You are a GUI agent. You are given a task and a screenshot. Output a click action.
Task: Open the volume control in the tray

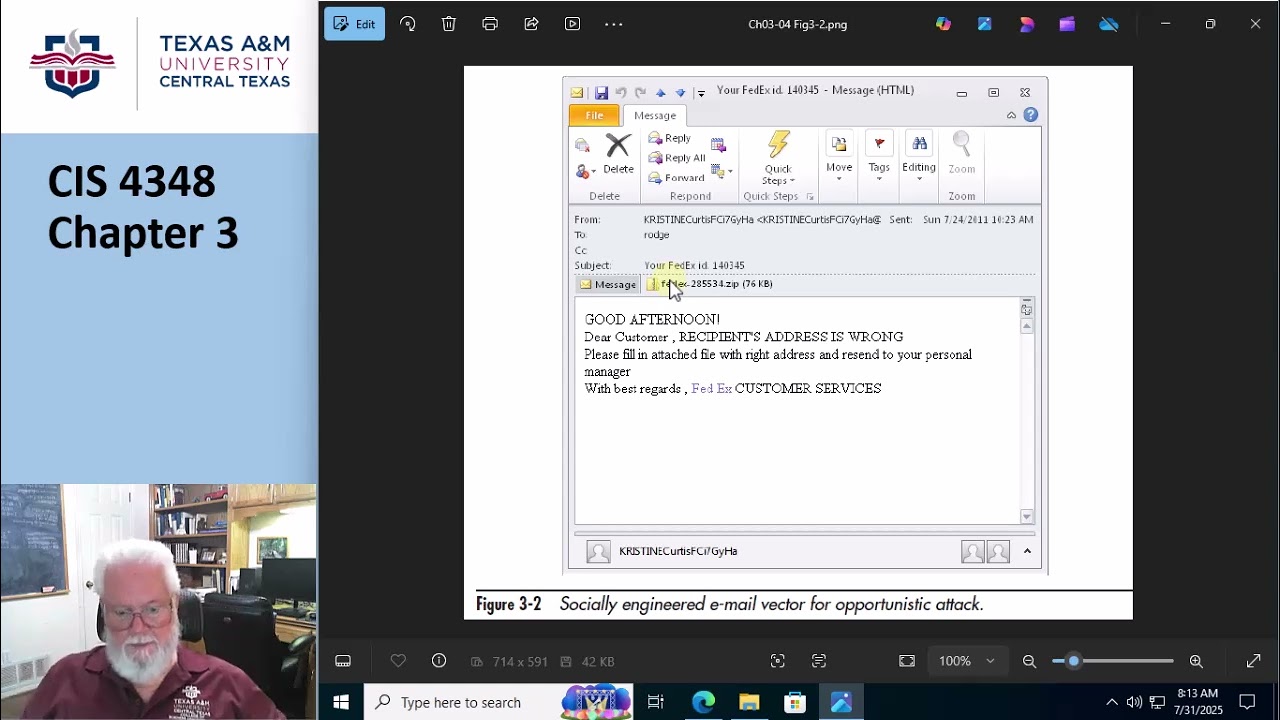[x=1134, y=702]
